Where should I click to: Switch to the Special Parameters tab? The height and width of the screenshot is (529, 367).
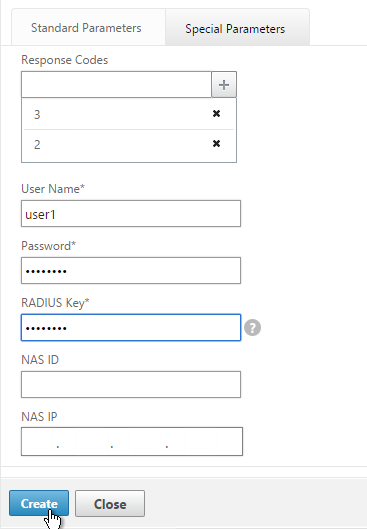click(235, 29)
